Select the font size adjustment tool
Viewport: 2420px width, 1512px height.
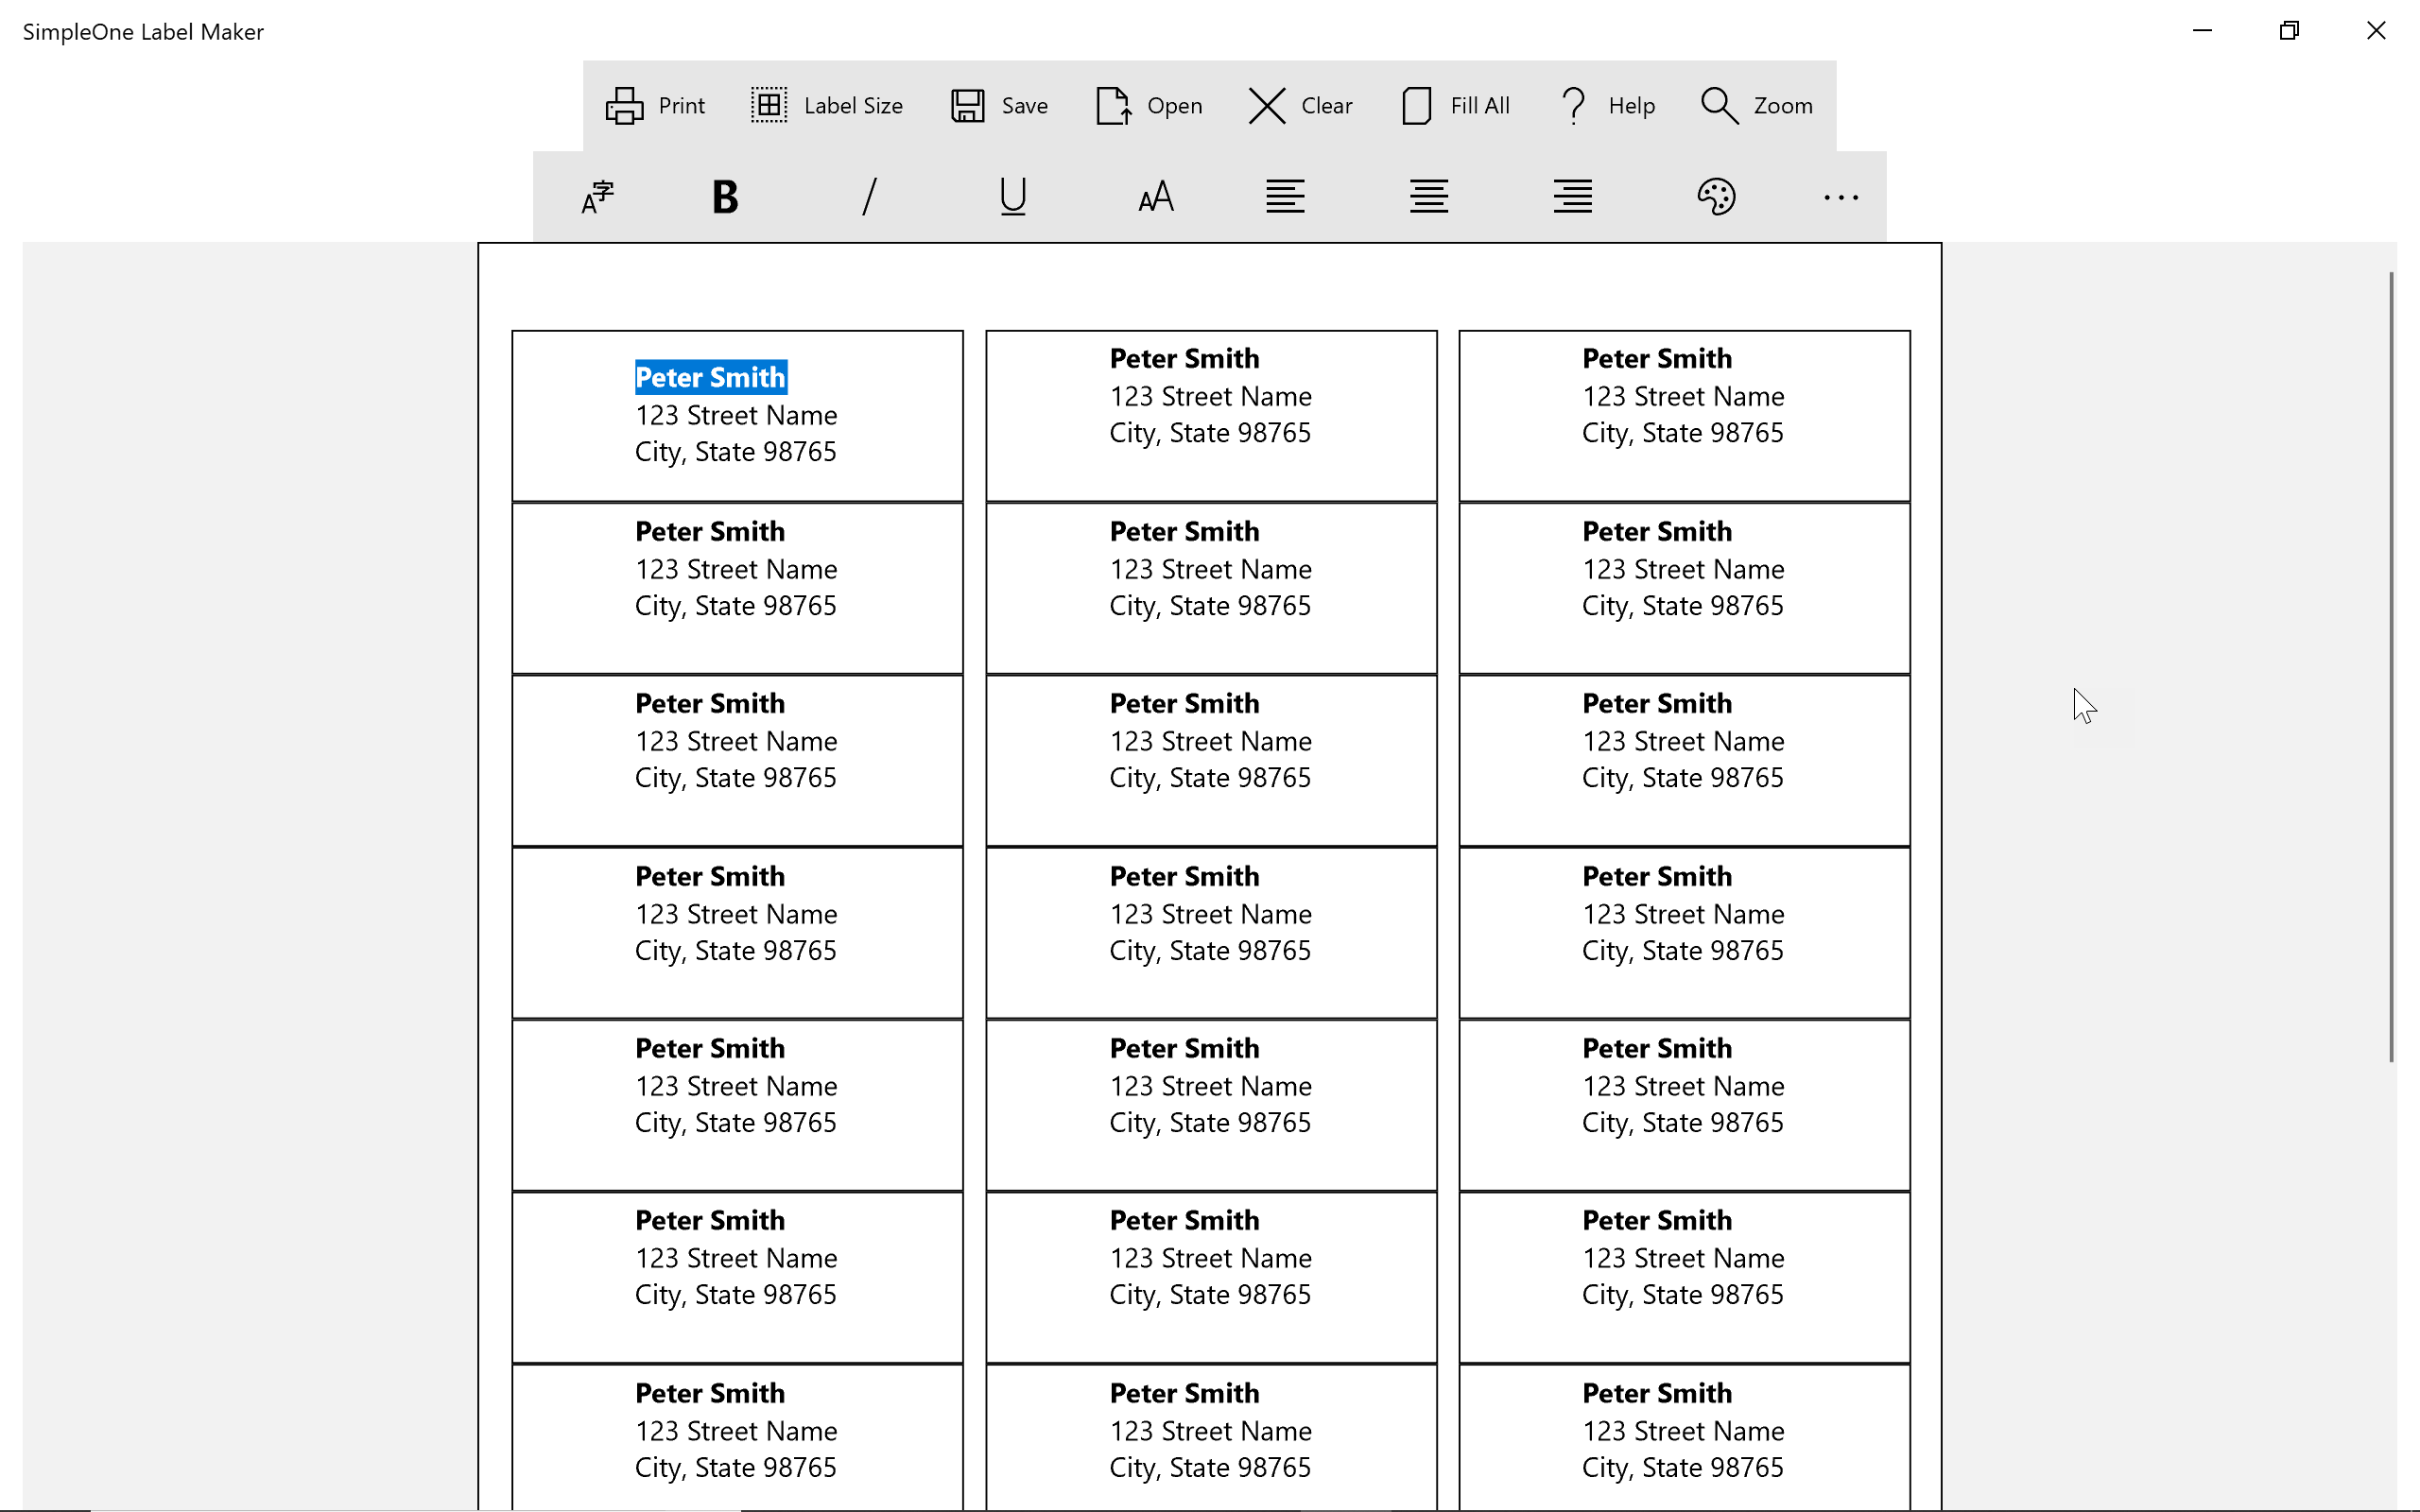tap(1155, 195)
